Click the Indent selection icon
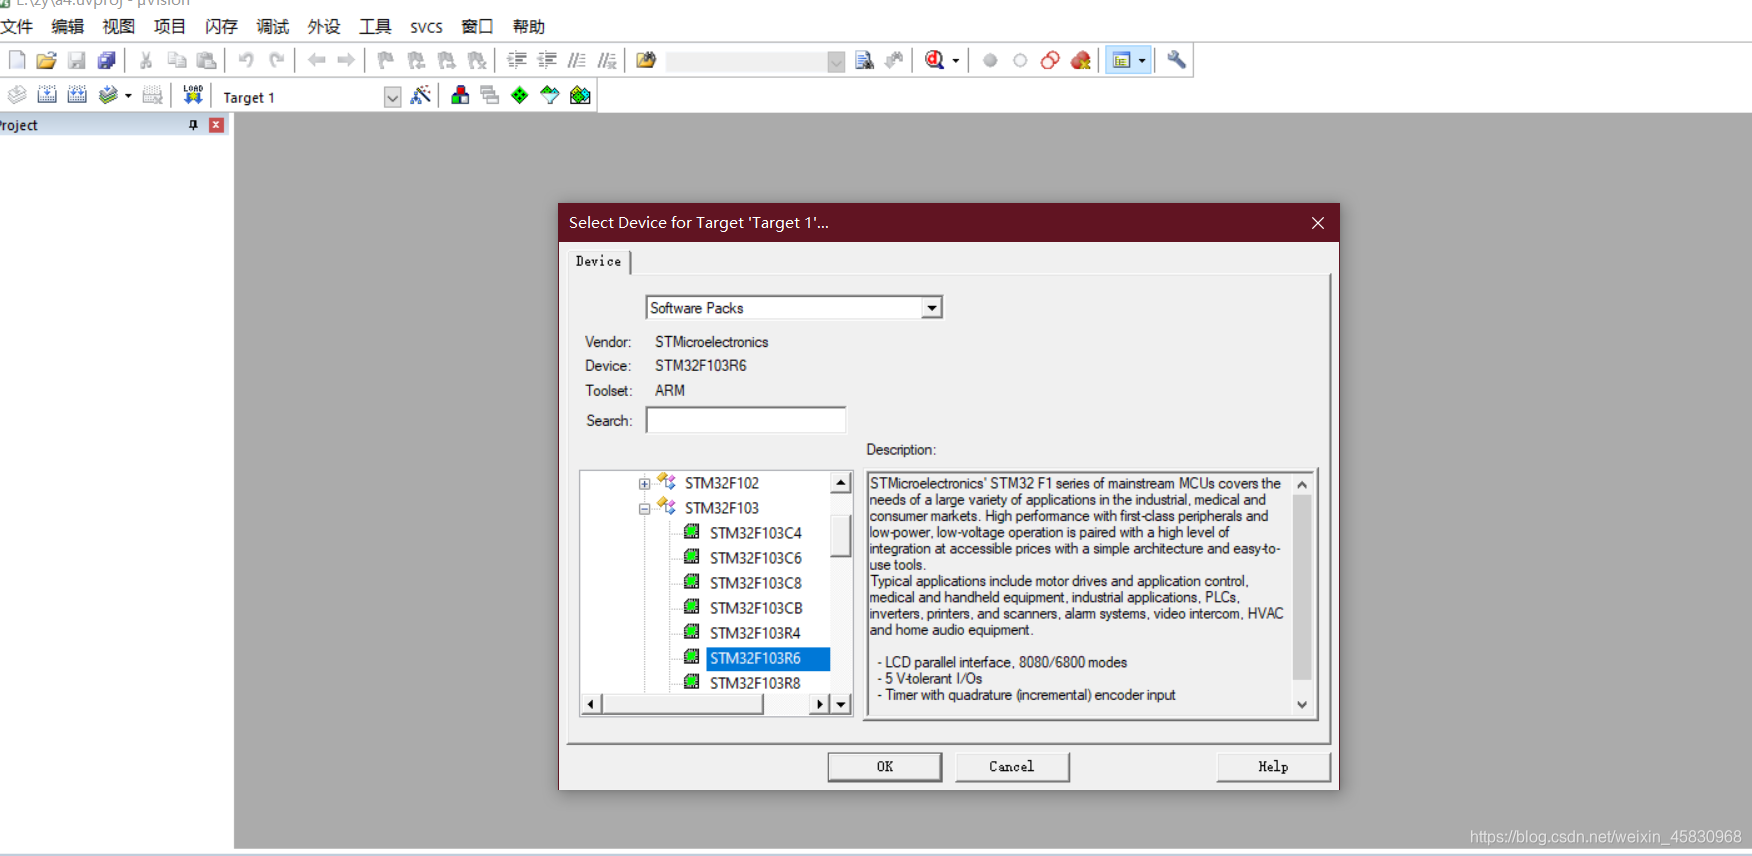Viewport: 1752px width, 856px height. (517, 61)
